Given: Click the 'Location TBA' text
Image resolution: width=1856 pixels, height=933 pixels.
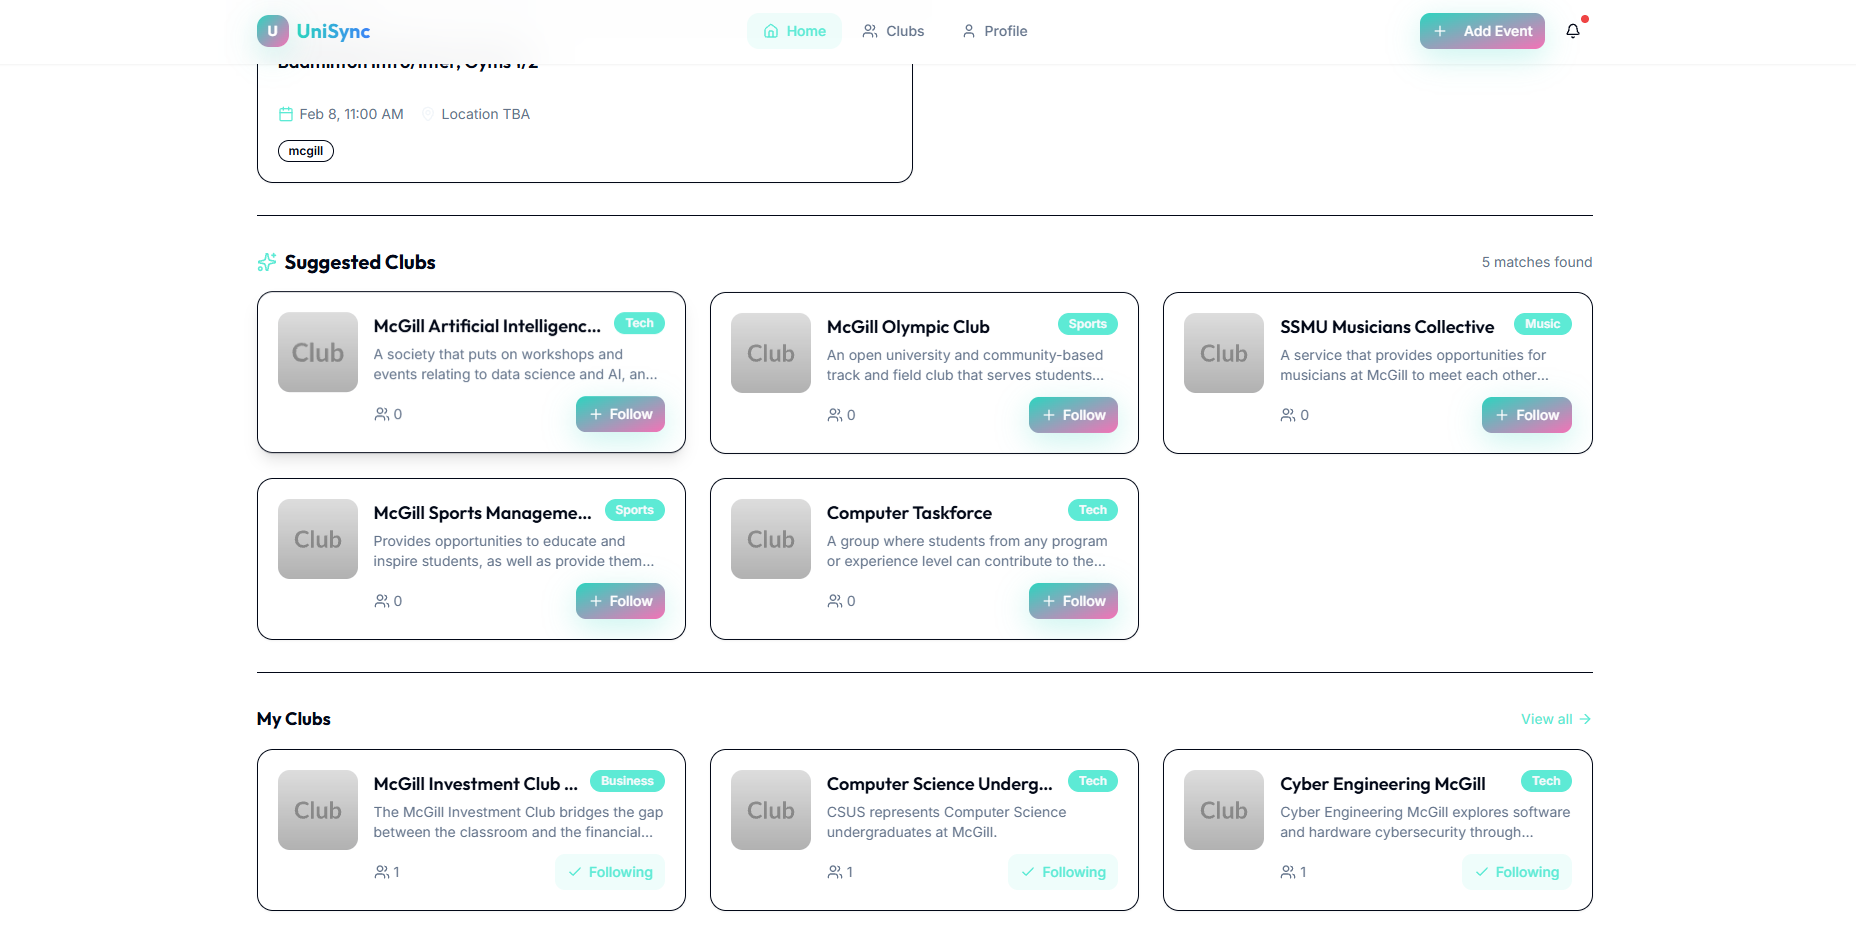Looking at the screenshot, I should click(486, 114).
